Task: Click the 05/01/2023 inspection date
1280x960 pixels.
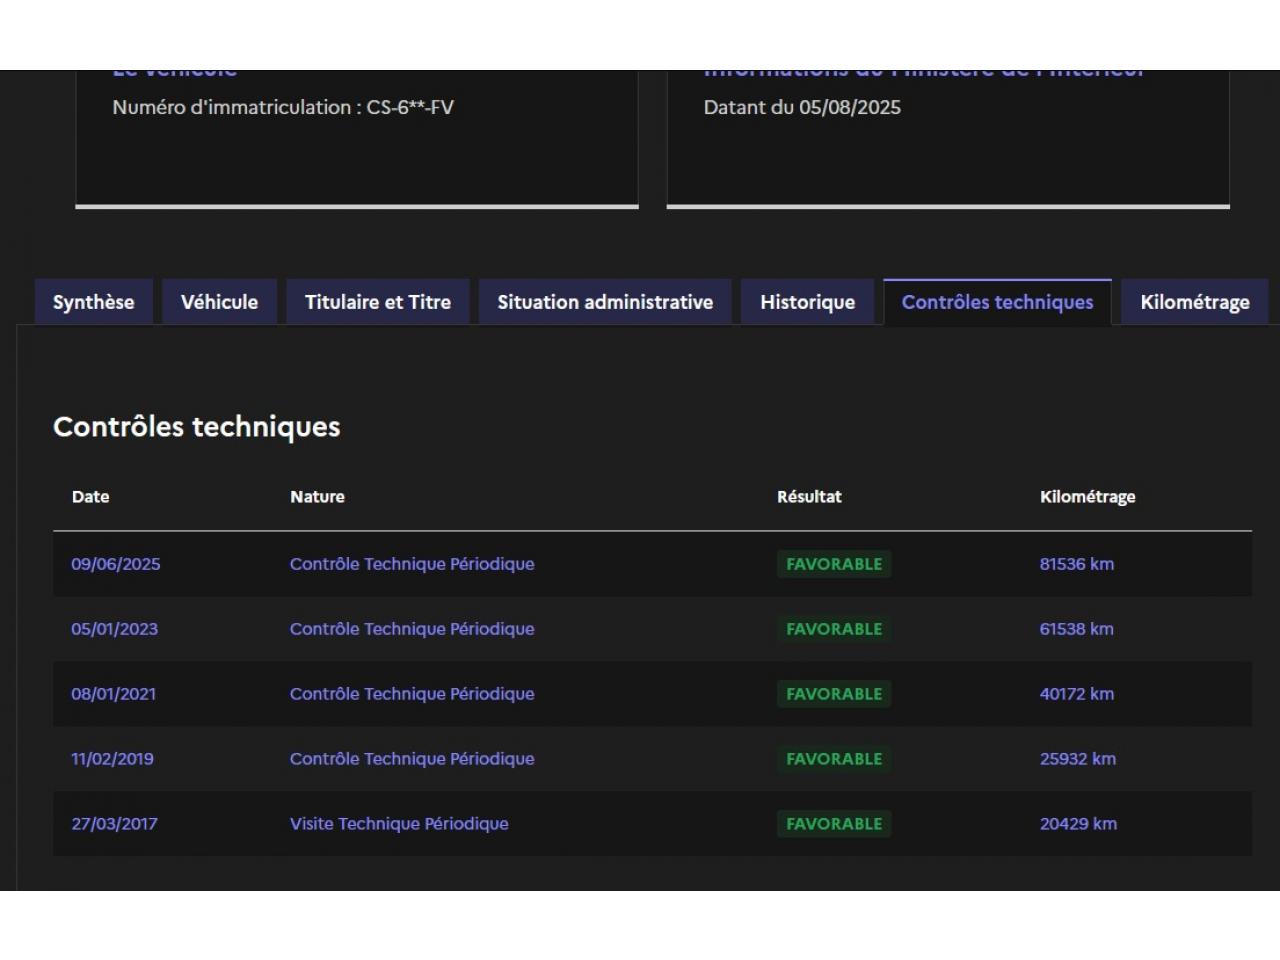Action: [x=114, y=629]
